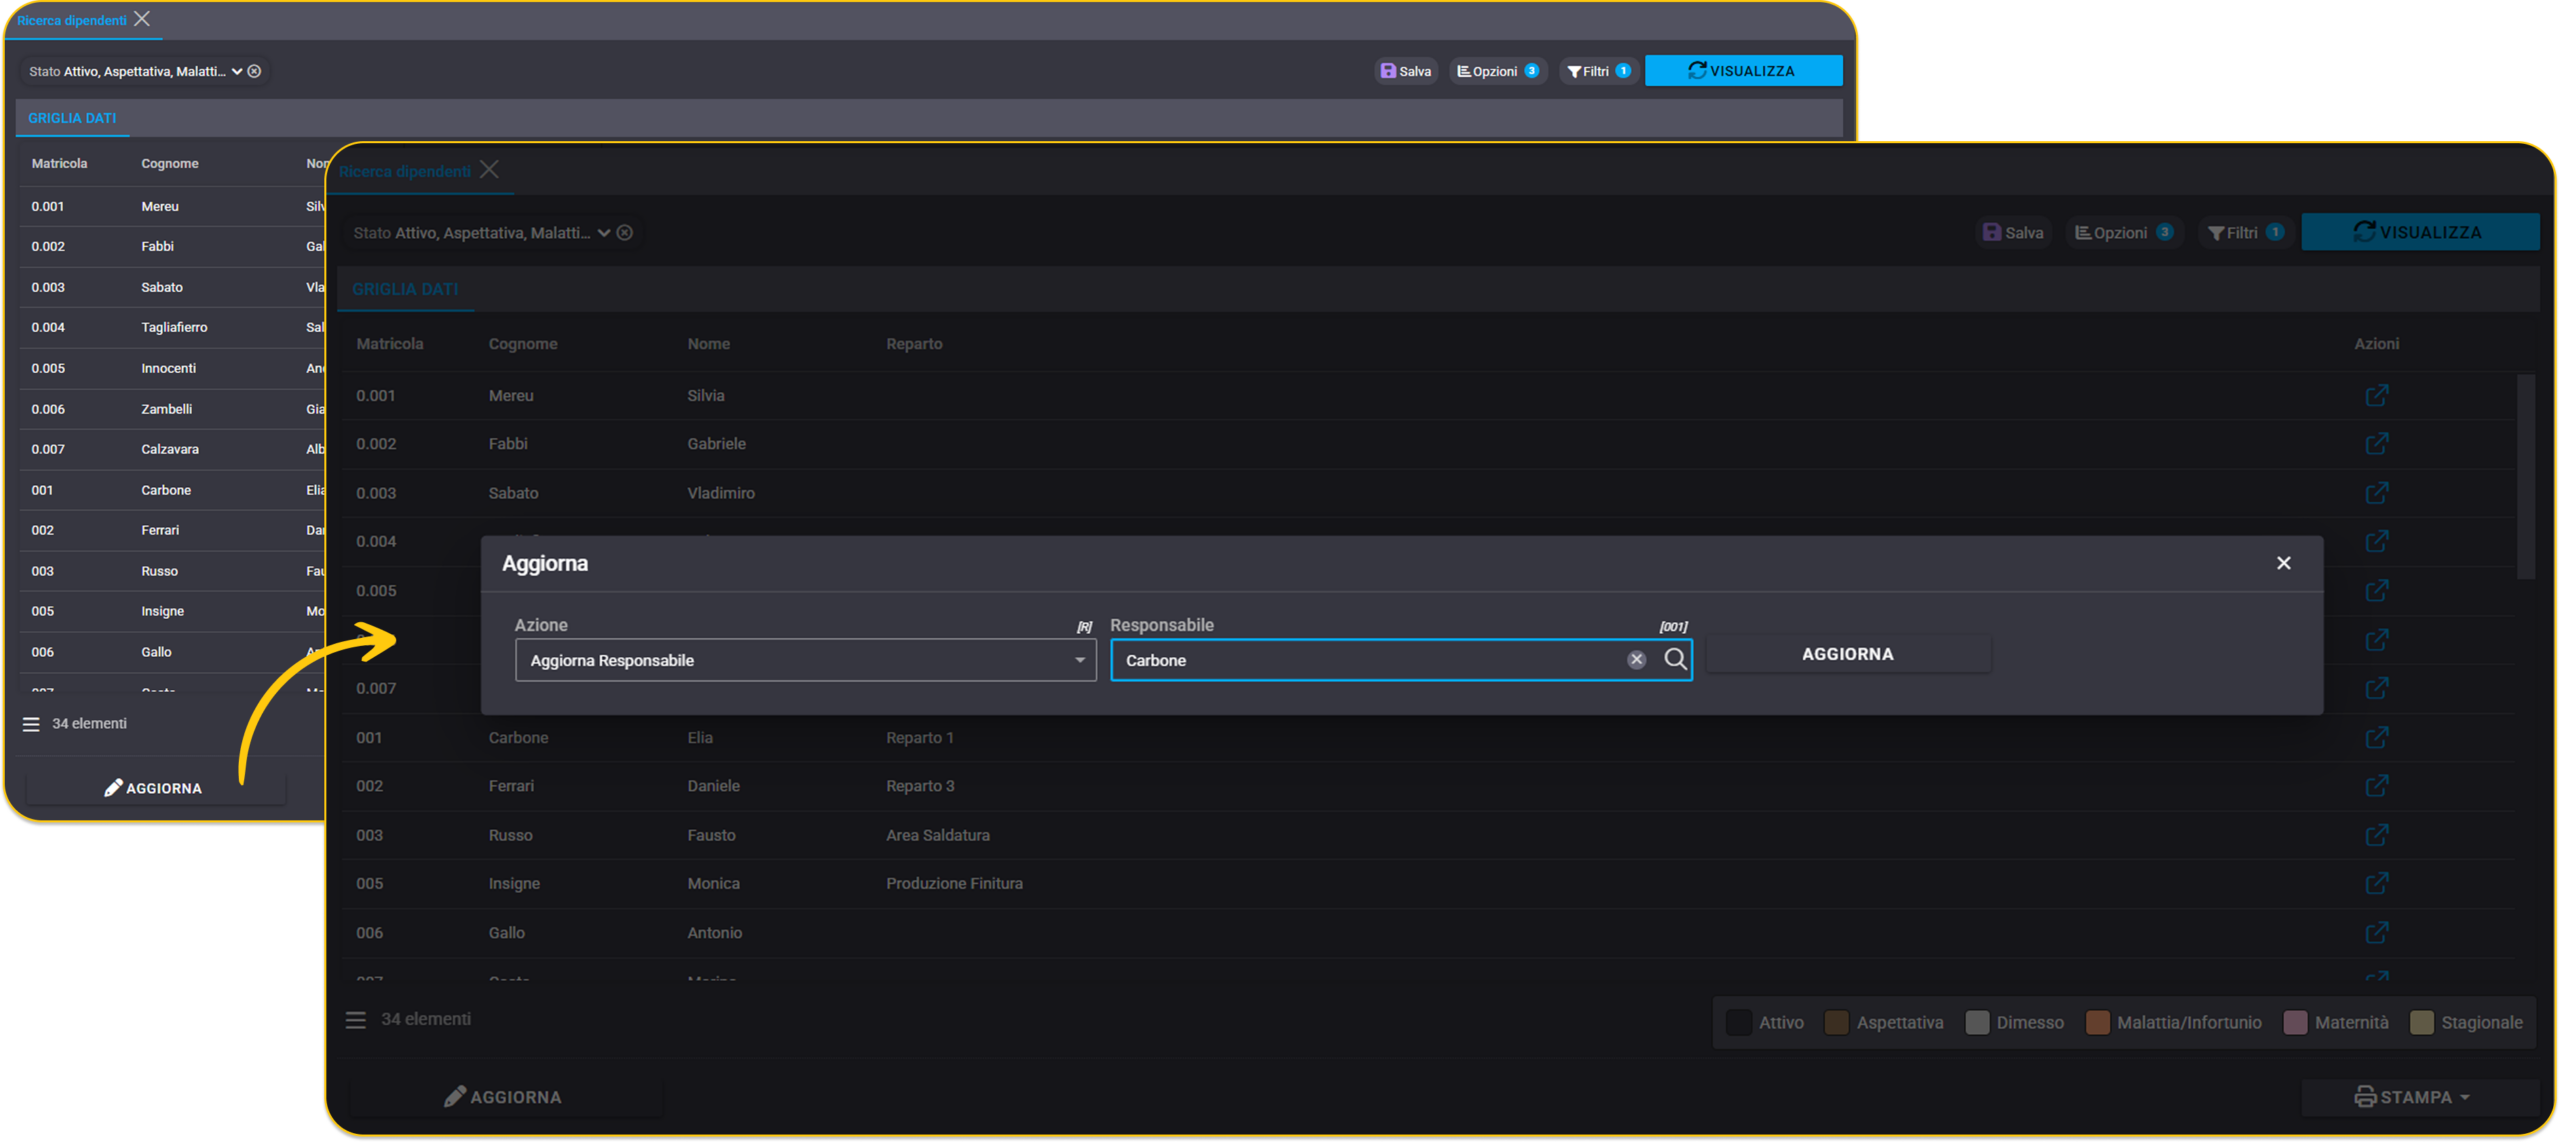Open the Responsabile search lookup icon
Screen dimensions: 2560x1142
click(1675, 659)
